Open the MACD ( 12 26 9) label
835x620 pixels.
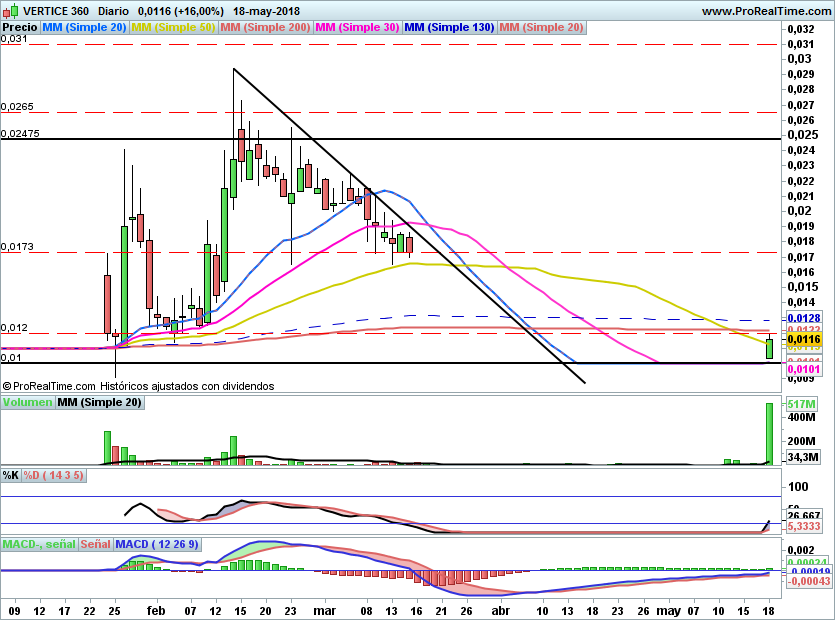[x=157, y=544]
